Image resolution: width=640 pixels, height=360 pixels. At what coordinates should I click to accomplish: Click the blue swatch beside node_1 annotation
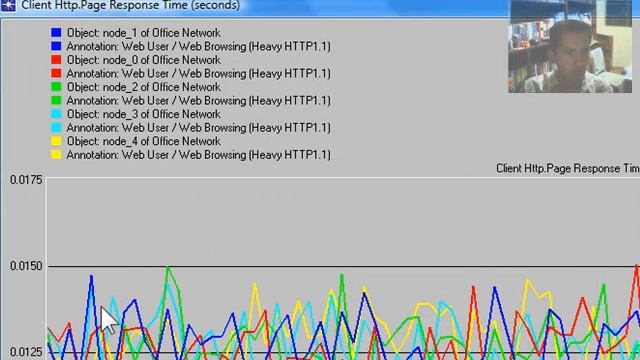[x=56, y=46]
